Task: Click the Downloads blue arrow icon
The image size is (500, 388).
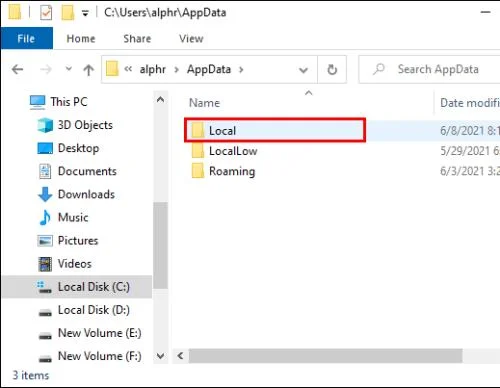Action: pos(45,194)
